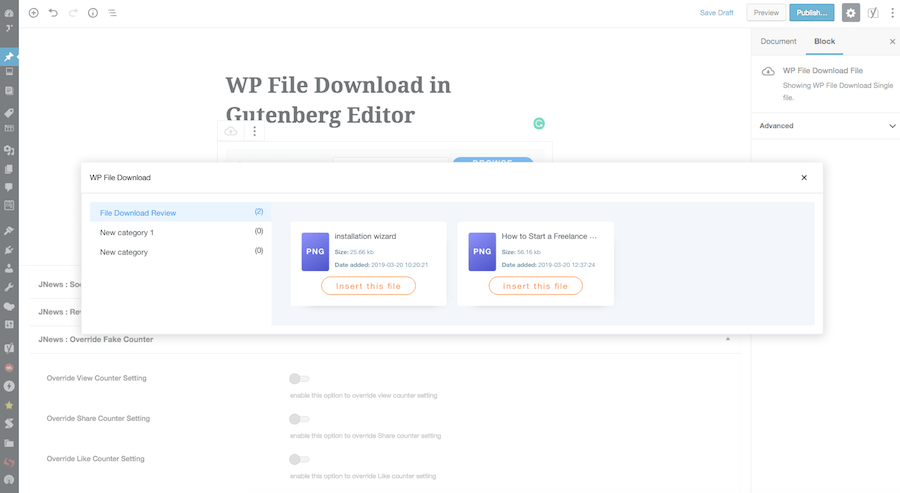
Task: Click the 25.66 kb size text
Action: [362, 252]
